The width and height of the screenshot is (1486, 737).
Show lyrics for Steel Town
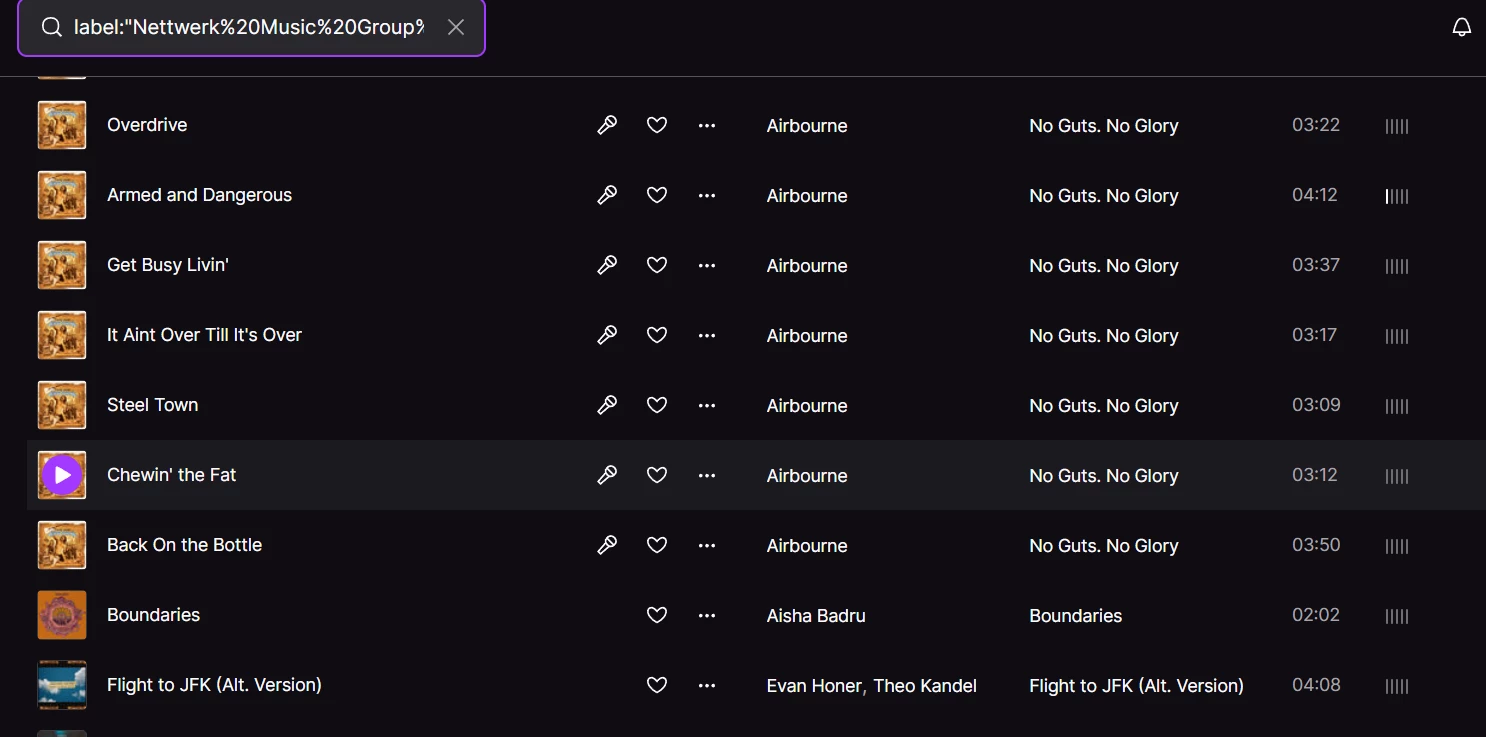(x=607, y=405)
